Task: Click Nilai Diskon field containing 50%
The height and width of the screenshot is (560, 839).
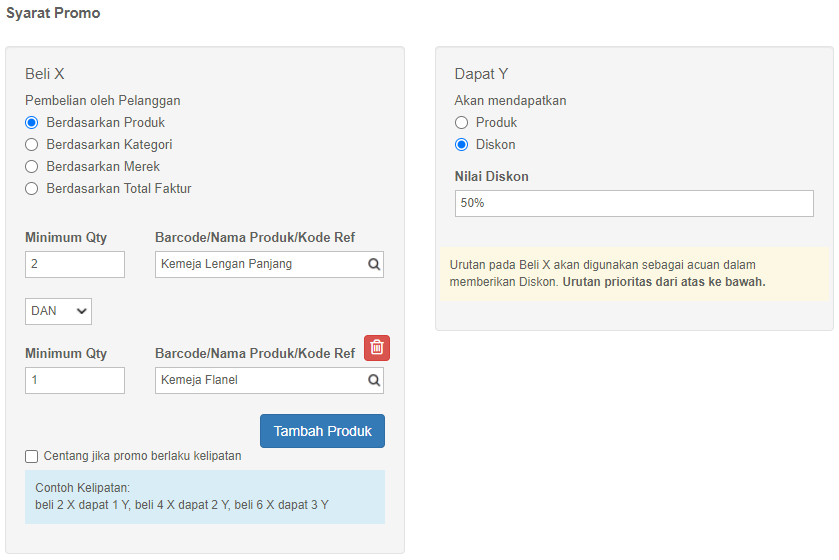Action: (x=634, y=203)
